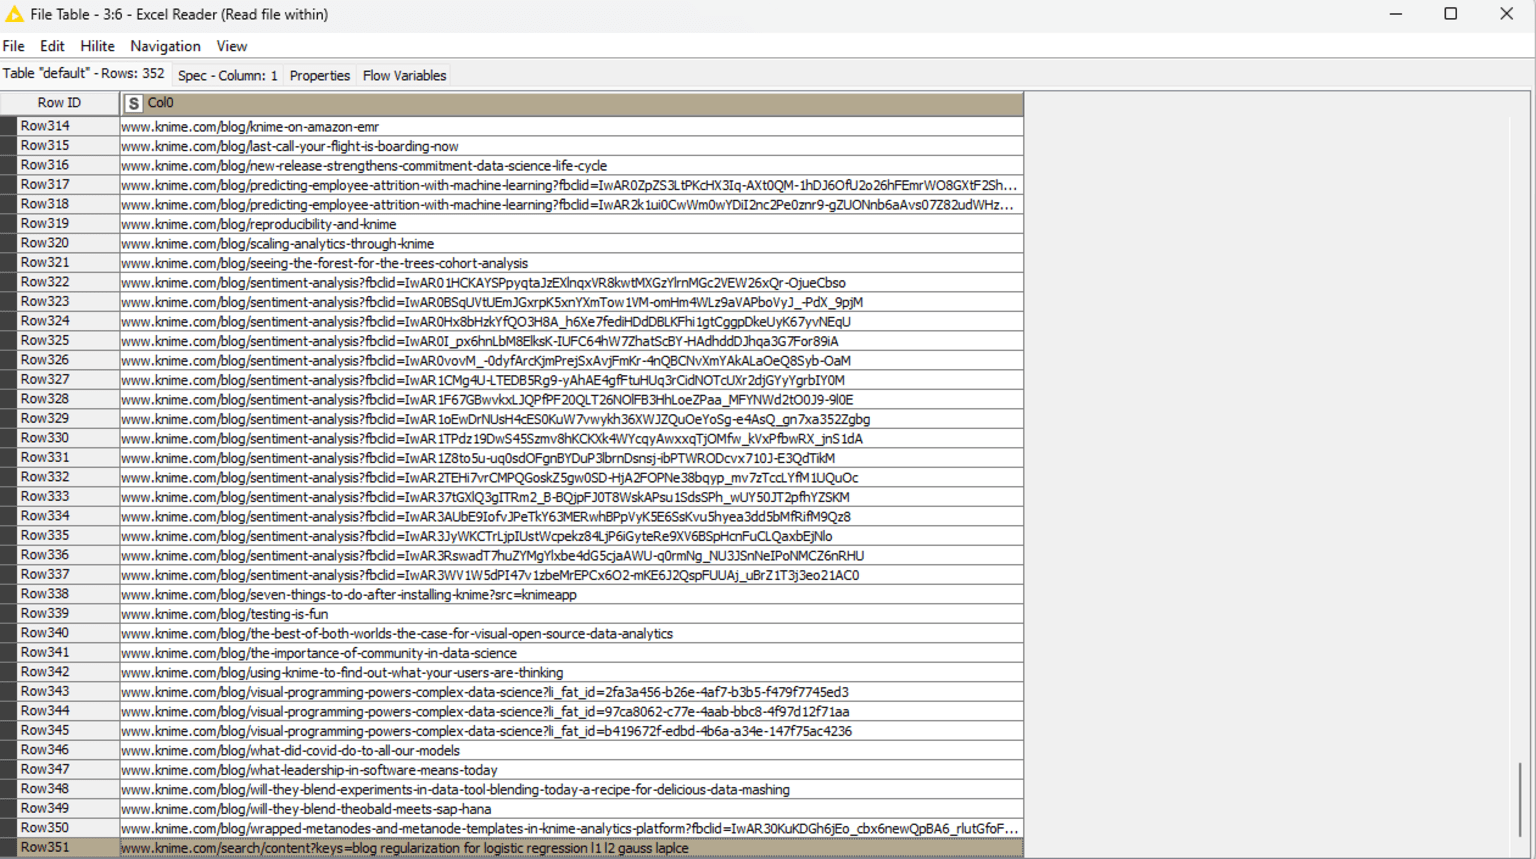
Task: Click the will-they-blend-experiments cell
Action: (x=572, y=790)
